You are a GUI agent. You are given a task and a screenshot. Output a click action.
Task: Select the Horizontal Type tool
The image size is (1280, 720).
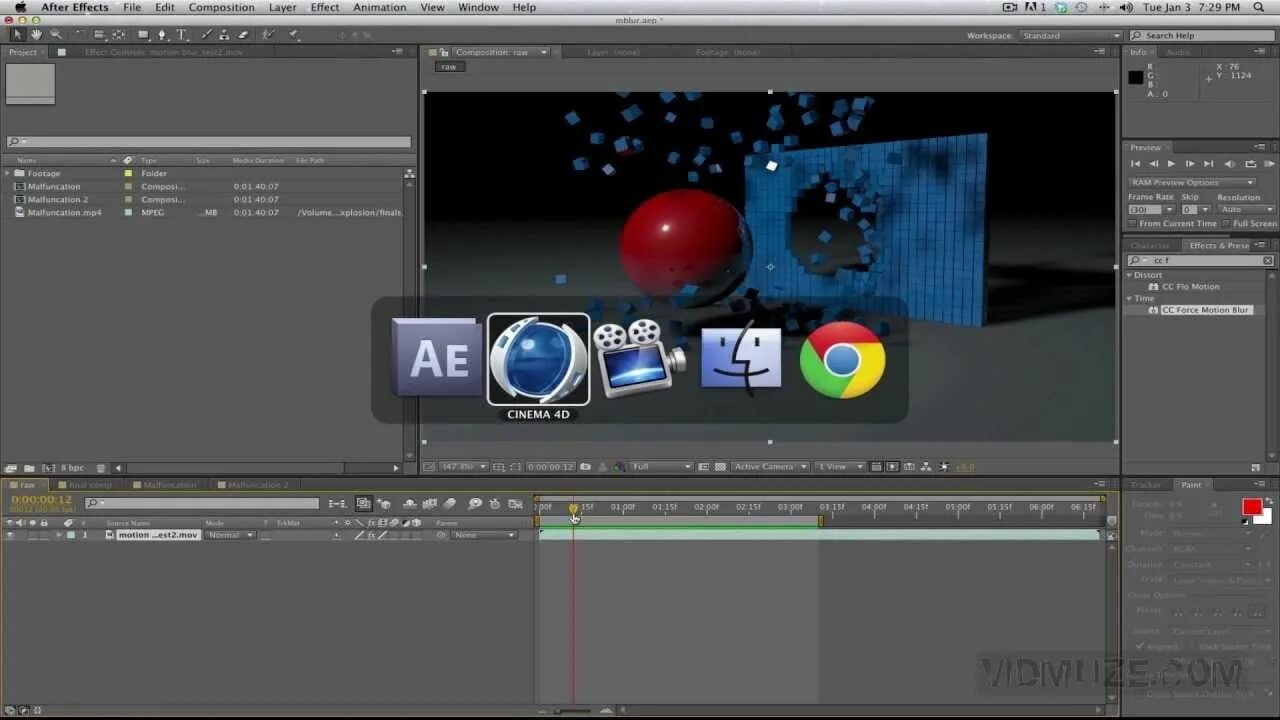tap(181, 35)
